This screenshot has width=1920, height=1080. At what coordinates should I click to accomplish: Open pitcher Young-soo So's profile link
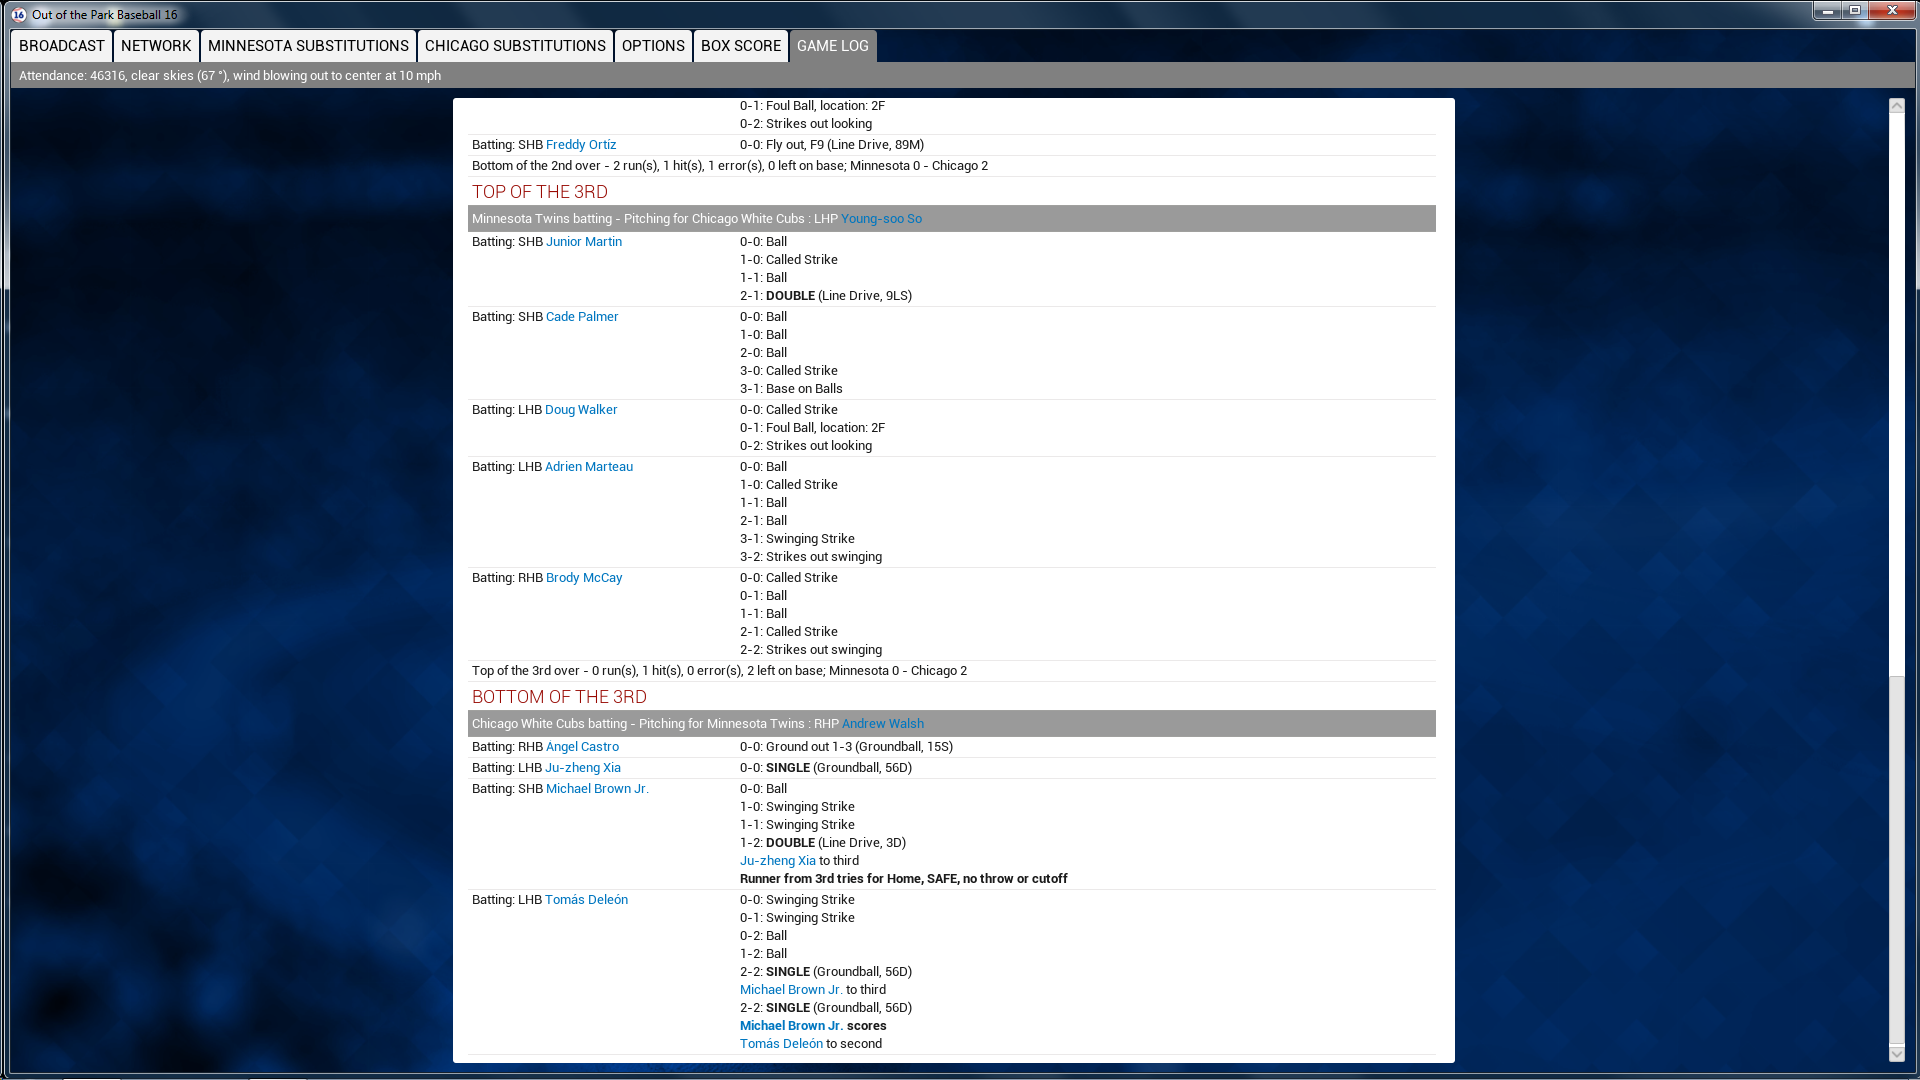point(881,219)
